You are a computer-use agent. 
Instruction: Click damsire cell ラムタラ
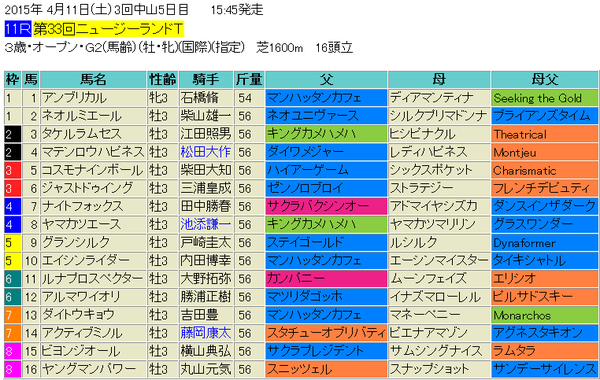[545, 351]
